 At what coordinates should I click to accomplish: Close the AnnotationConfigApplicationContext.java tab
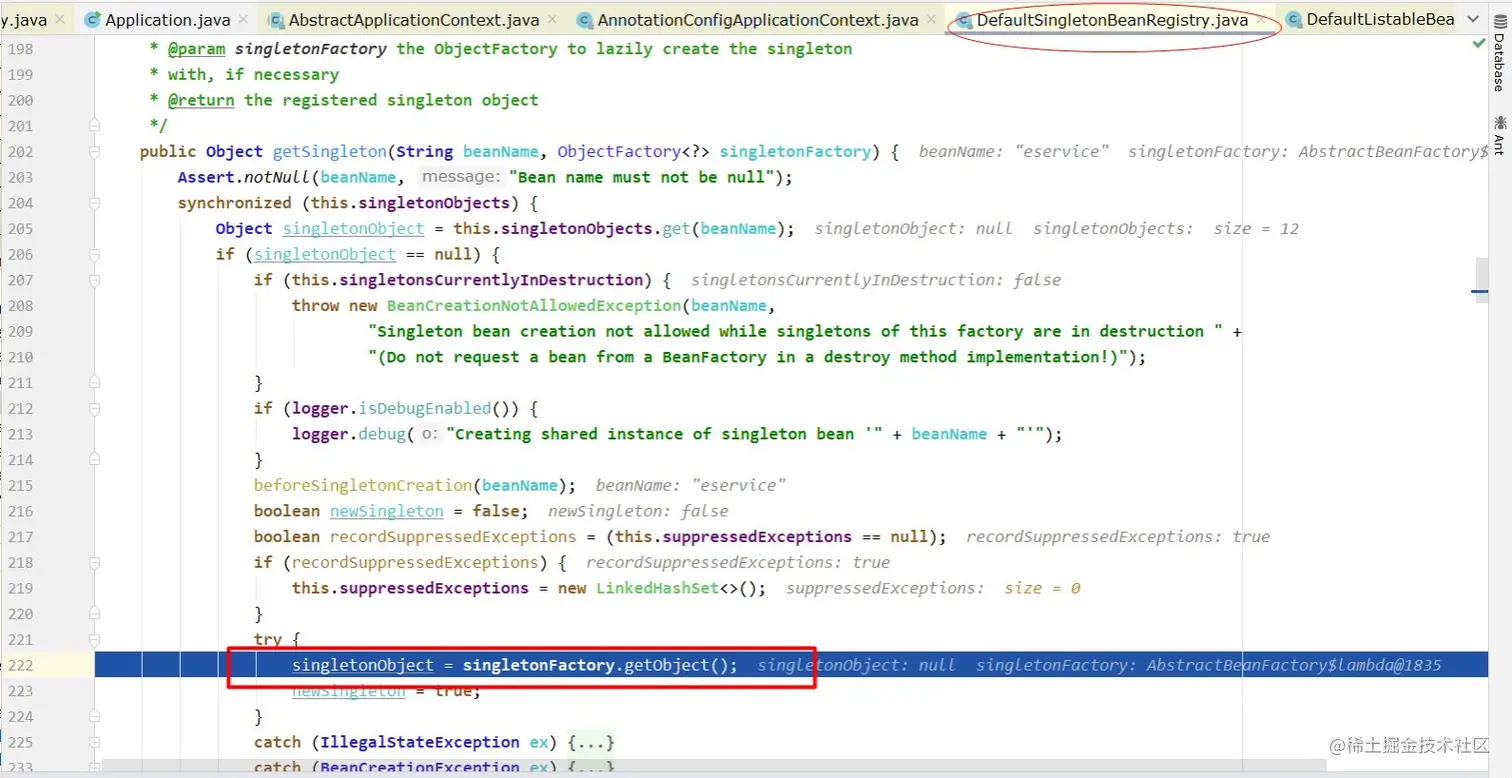pyautogui.click(x=933, y=20)
